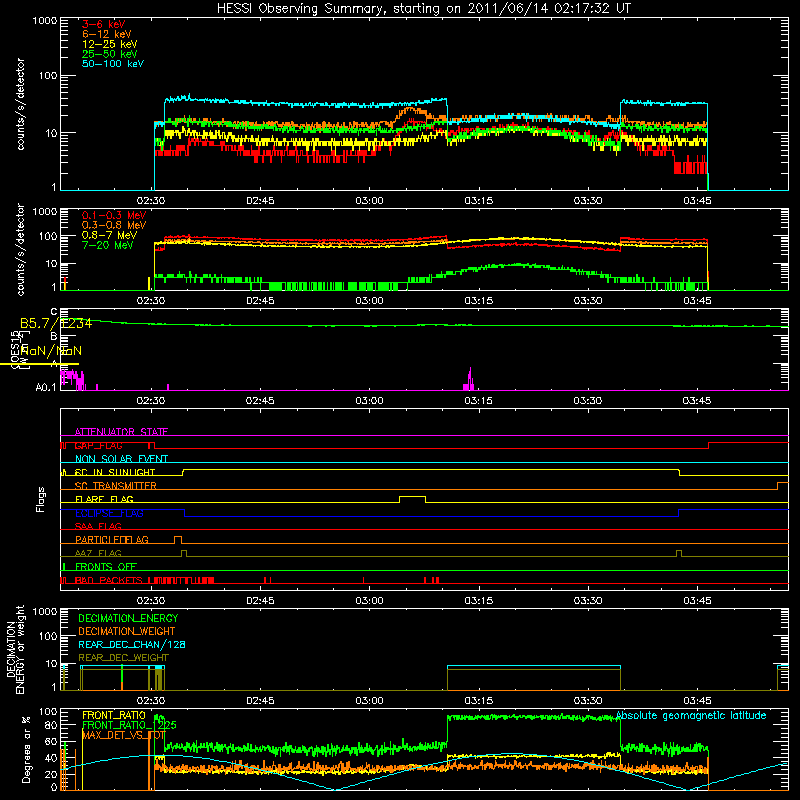The image size is (800, 800).
Task: Click the REAR_DEC_WEIGHT legend label
Action: (x=123, y=658)
